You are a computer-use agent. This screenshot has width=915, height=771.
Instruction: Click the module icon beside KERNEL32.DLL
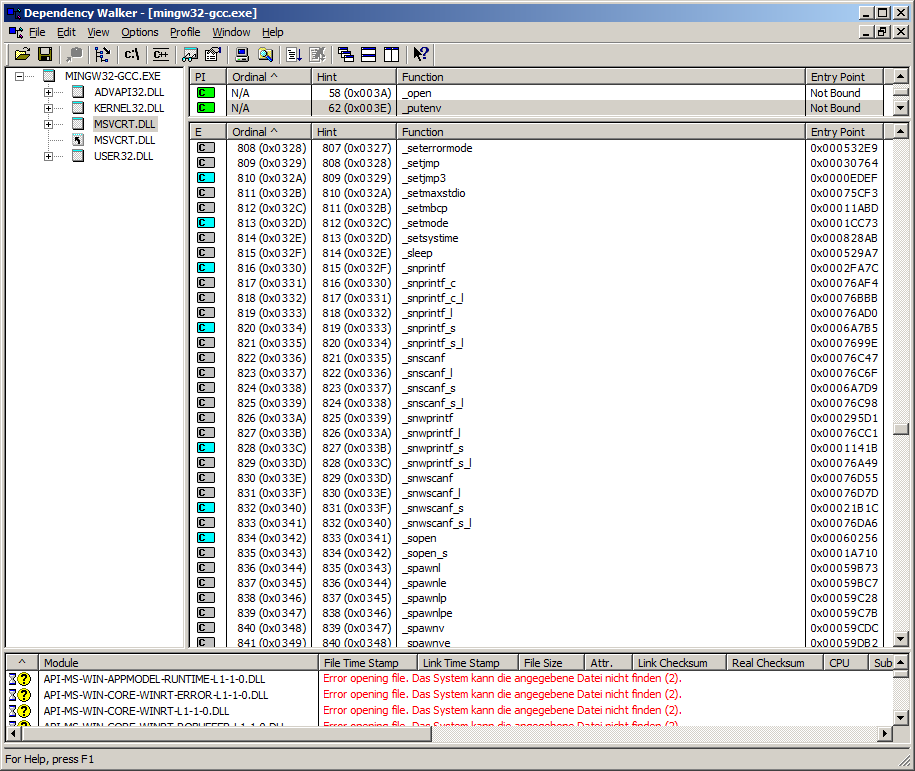click(x=78, y=108)
